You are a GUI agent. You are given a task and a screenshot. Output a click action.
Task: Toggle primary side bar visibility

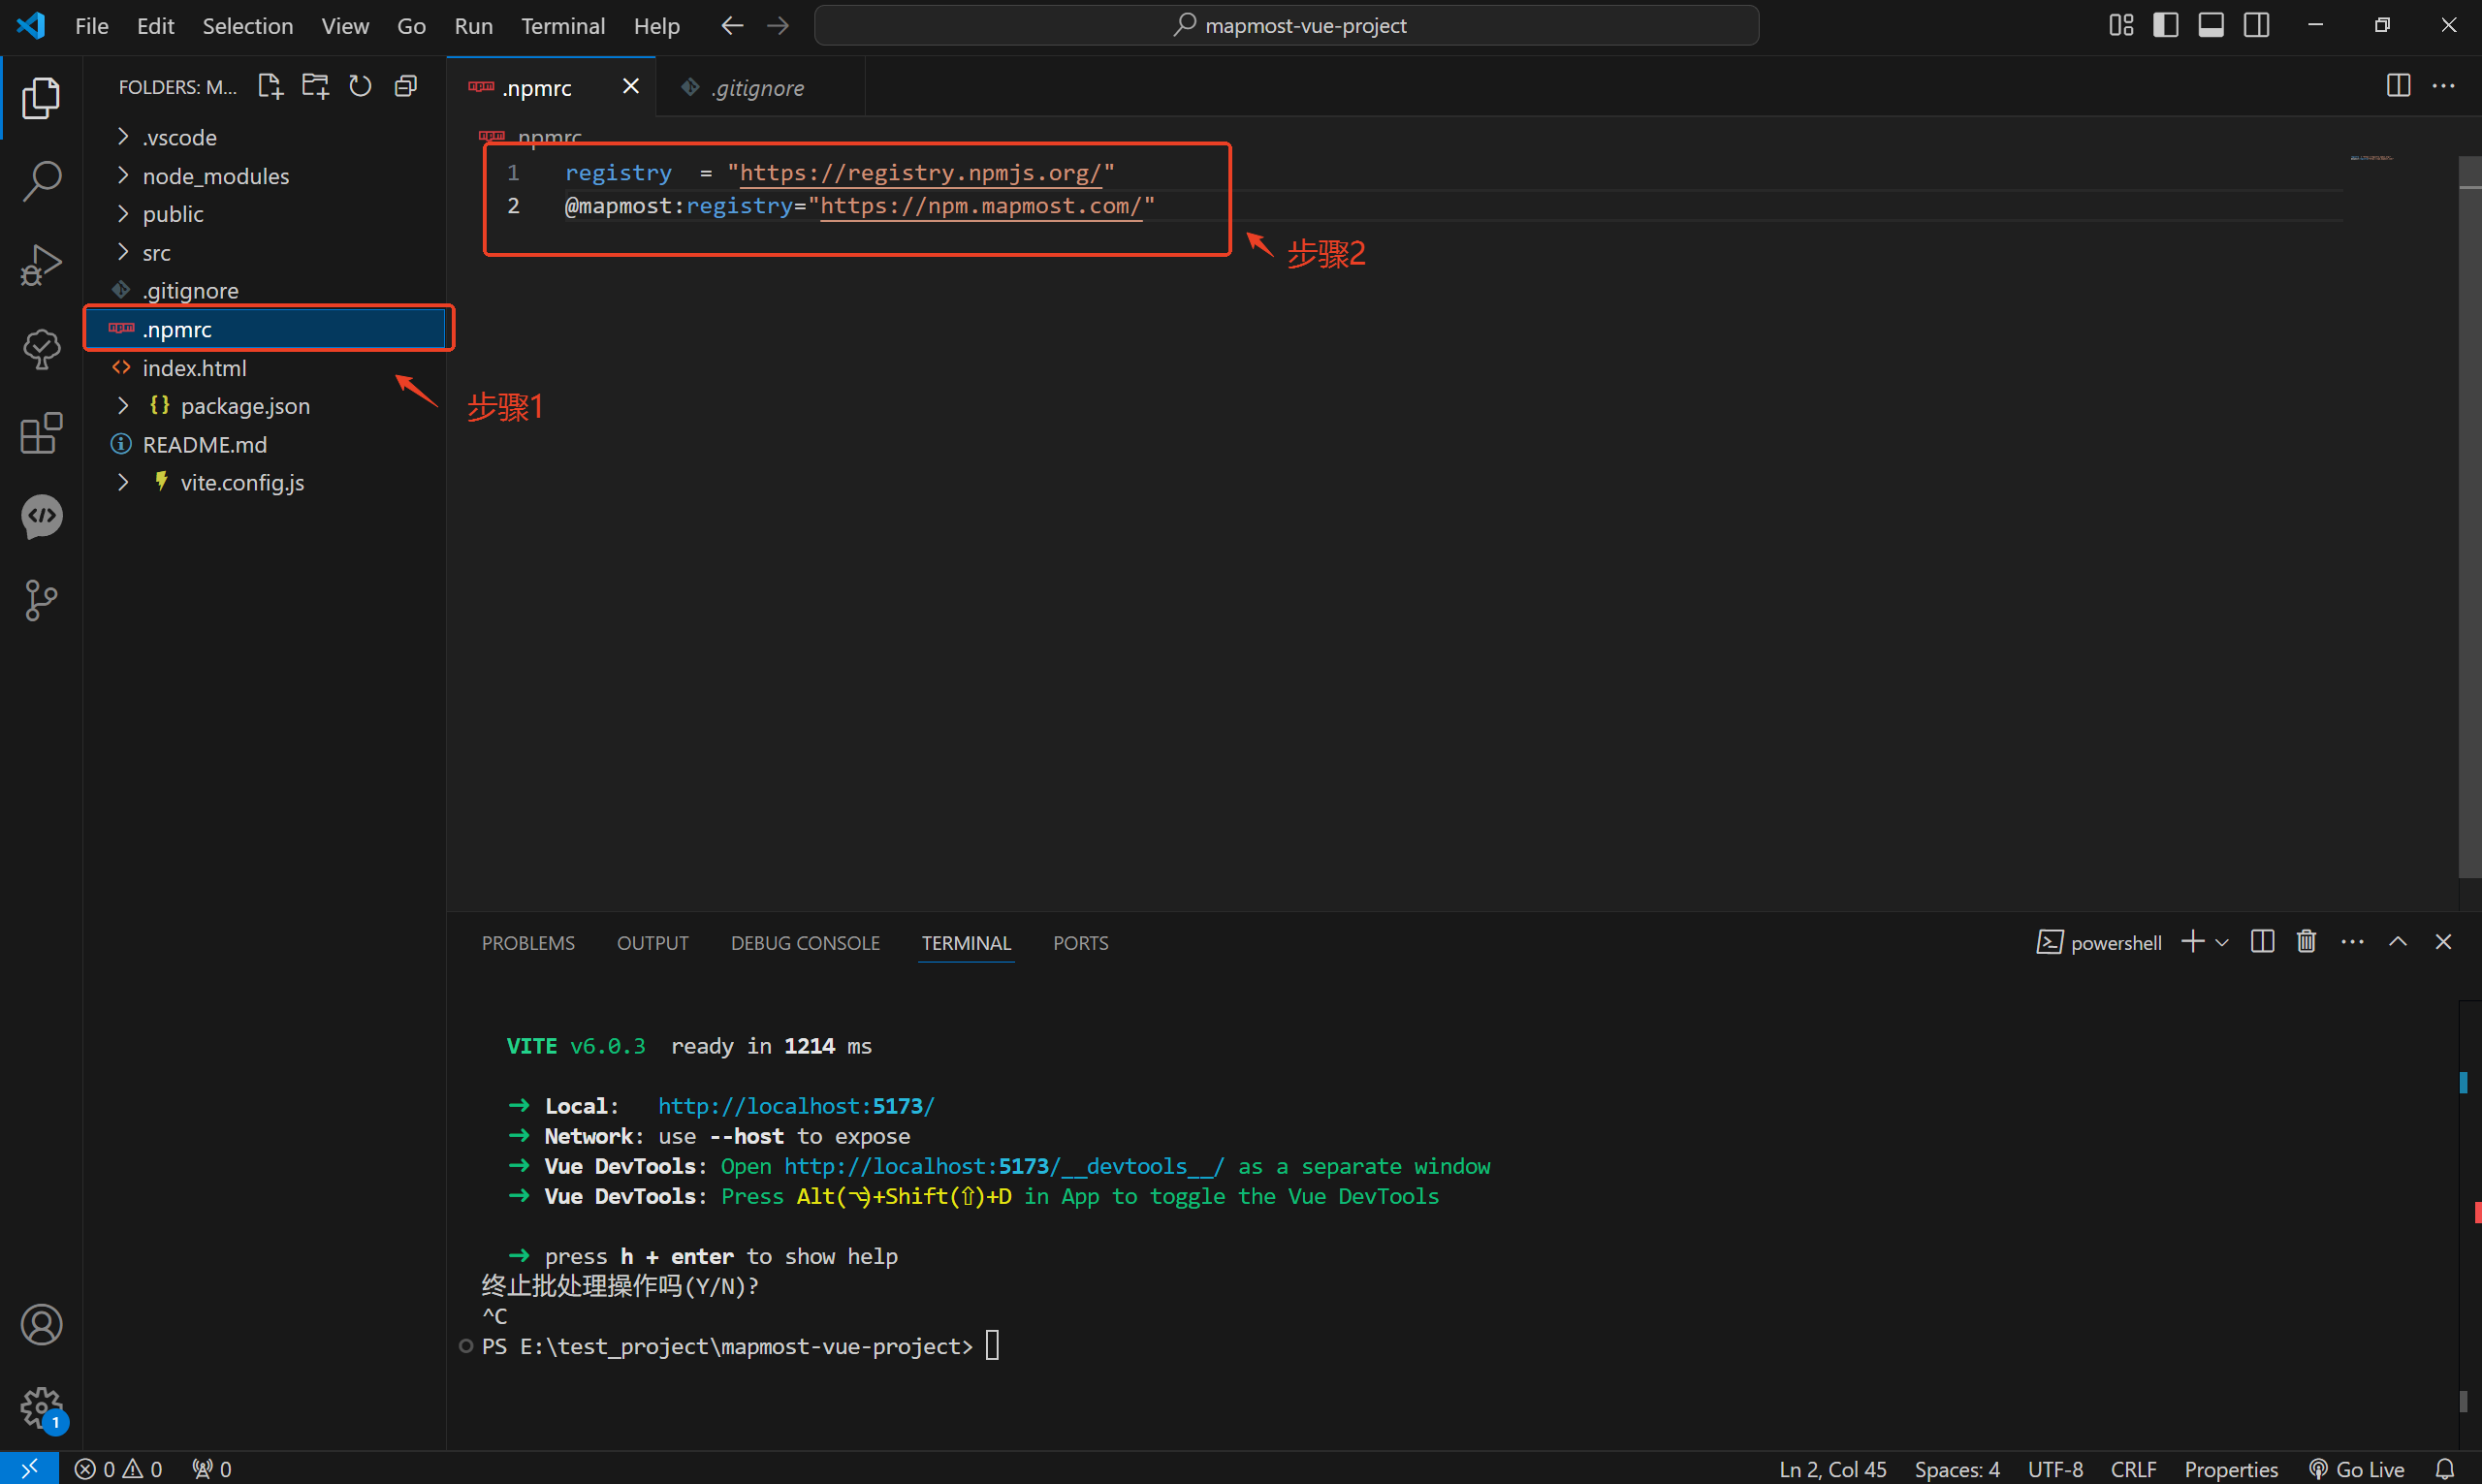[x=2166, y=25]
